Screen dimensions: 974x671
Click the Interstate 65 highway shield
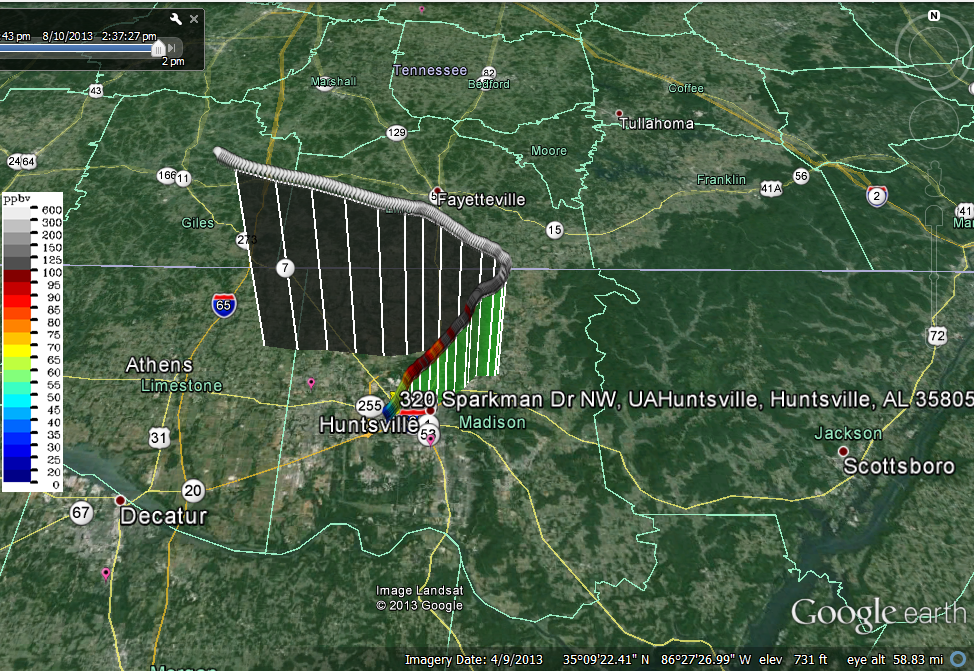tap(224, 306)
